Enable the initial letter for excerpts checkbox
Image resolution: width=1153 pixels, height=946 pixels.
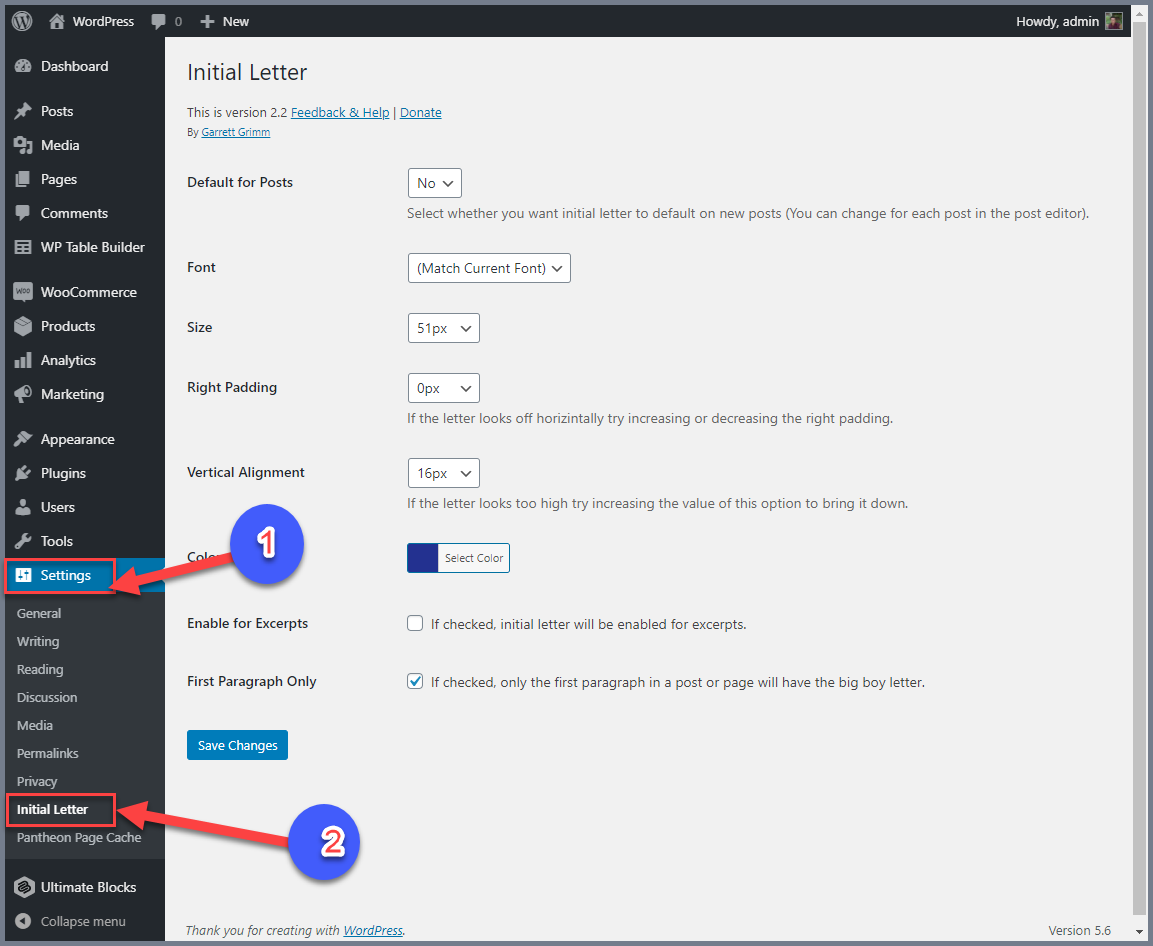click(415, 624)
